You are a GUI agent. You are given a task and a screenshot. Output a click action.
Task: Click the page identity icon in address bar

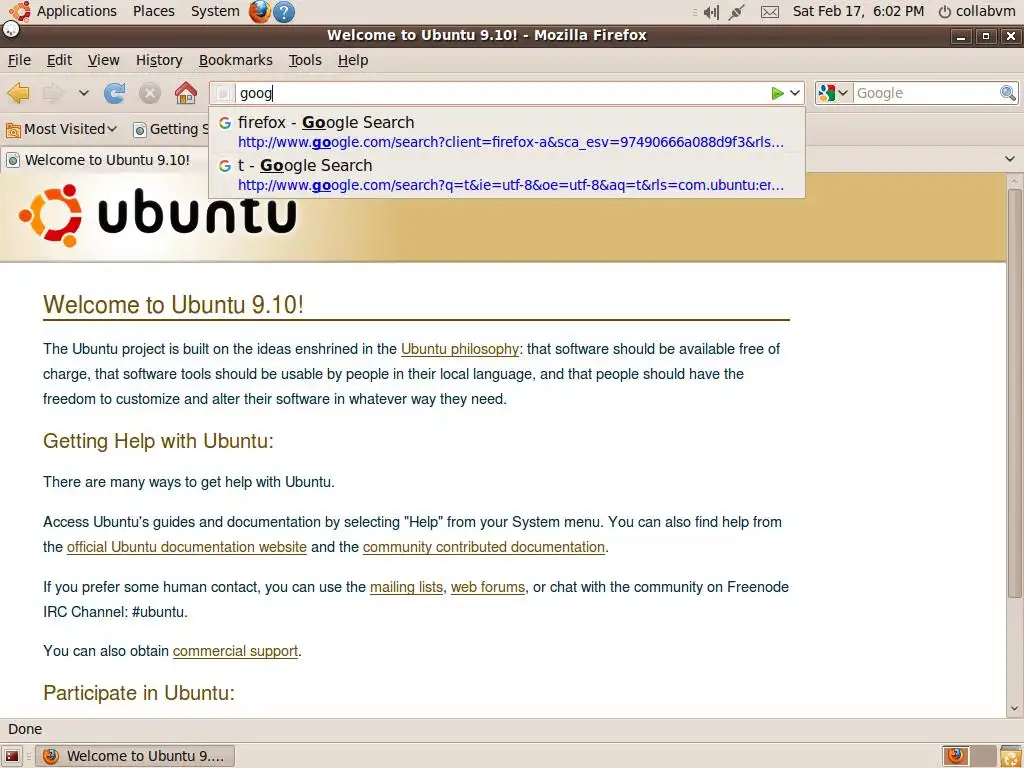coord(223,93)
